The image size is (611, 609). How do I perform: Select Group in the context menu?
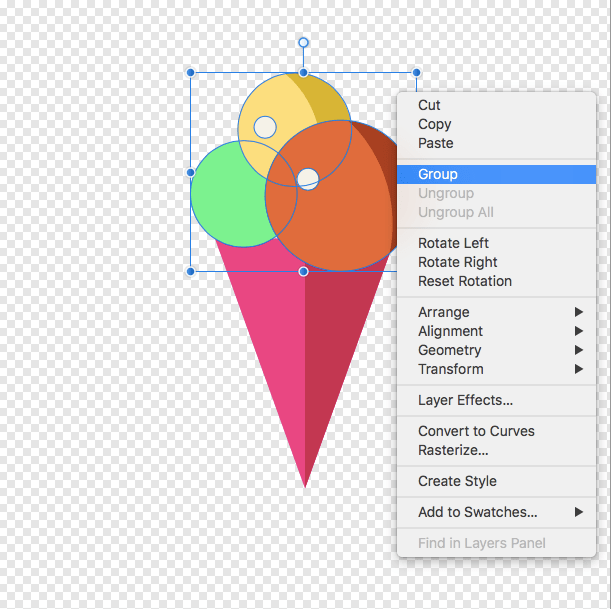pos(438,174)
